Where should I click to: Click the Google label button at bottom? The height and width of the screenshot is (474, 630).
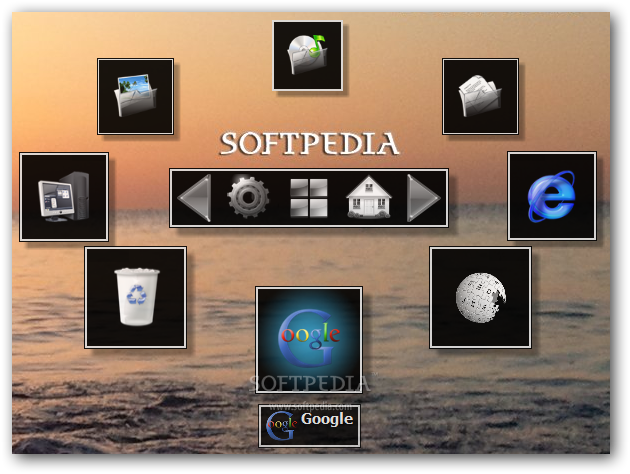[309, 426]
